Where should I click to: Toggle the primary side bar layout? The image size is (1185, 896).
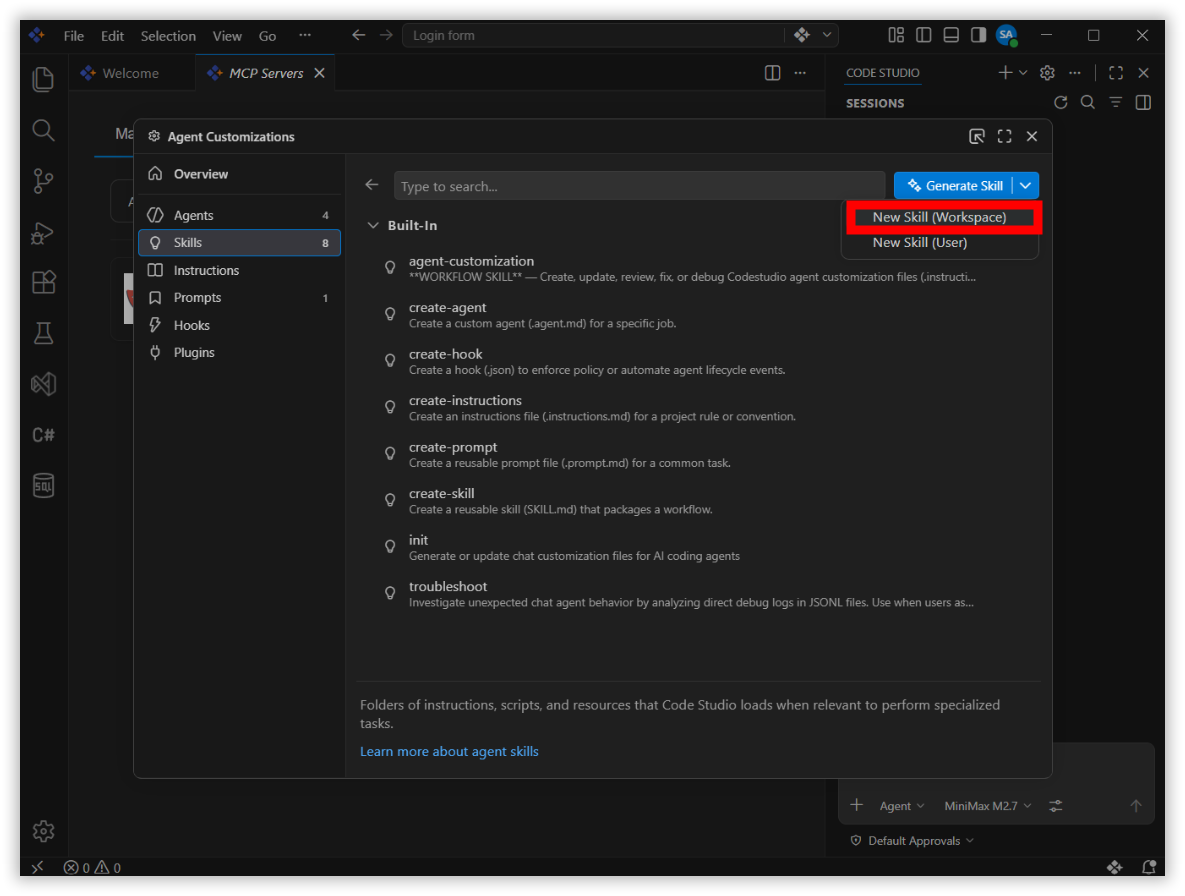pyautogui.click(x=924, y=35)
